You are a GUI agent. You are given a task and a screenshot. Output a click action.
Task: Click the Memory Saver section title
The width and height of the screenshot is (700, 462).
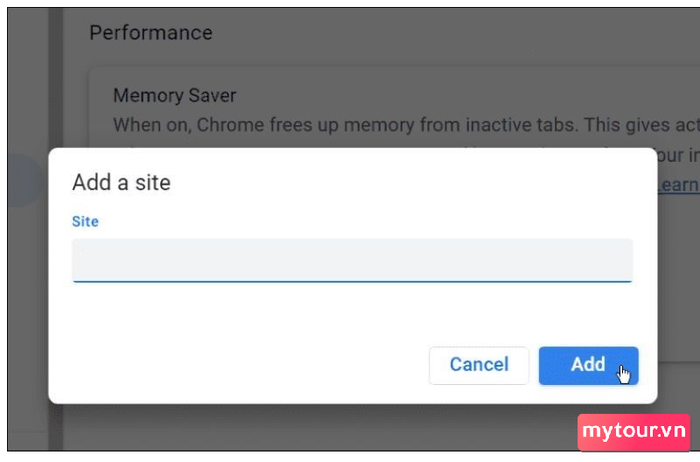tap(175, 96)
